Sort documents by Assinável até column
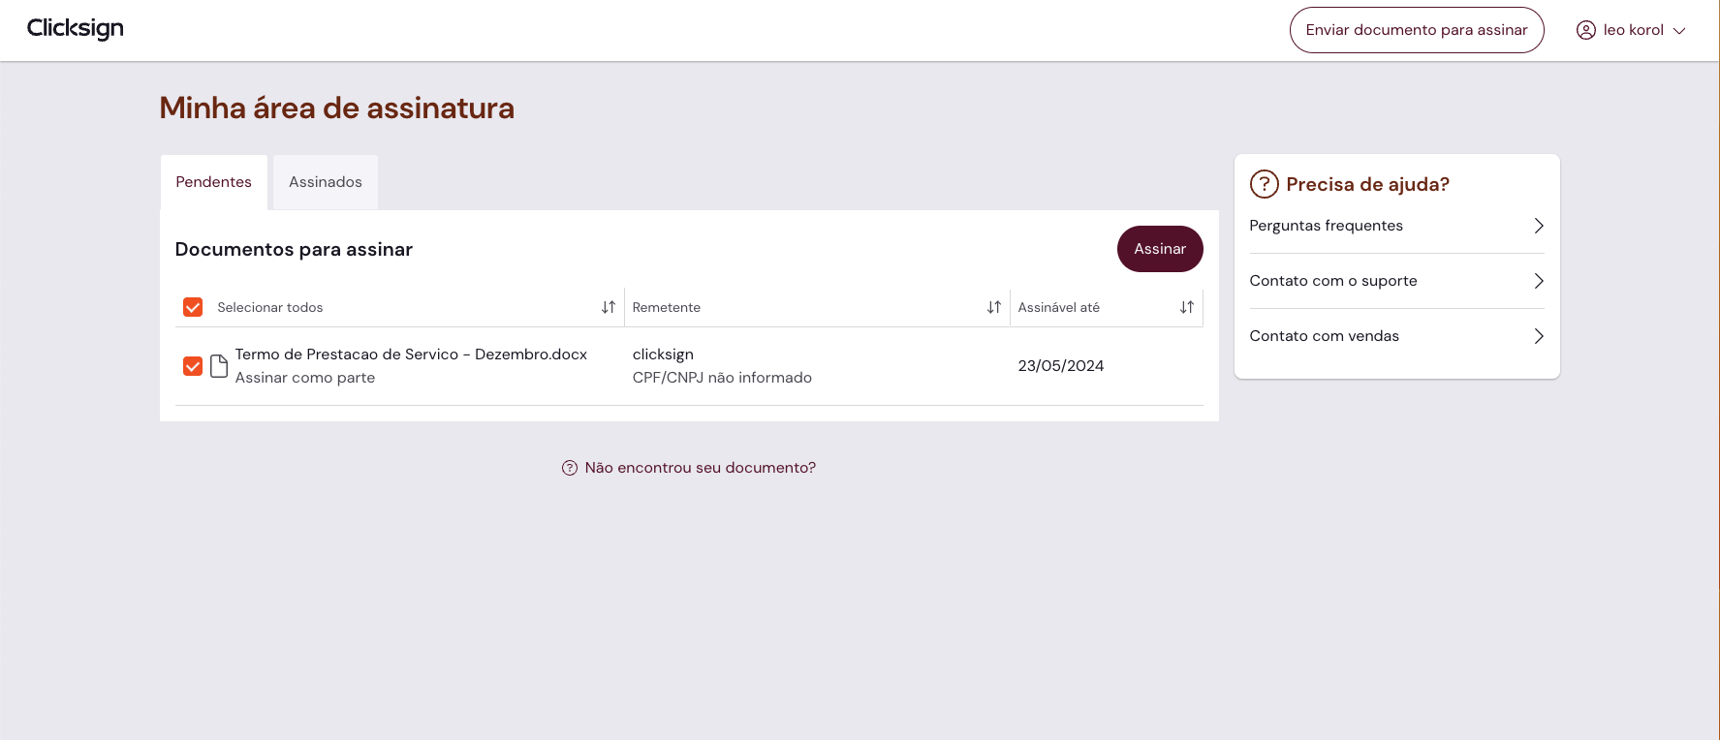Viewport: 1720px width, 740px height. [1186, 307]
